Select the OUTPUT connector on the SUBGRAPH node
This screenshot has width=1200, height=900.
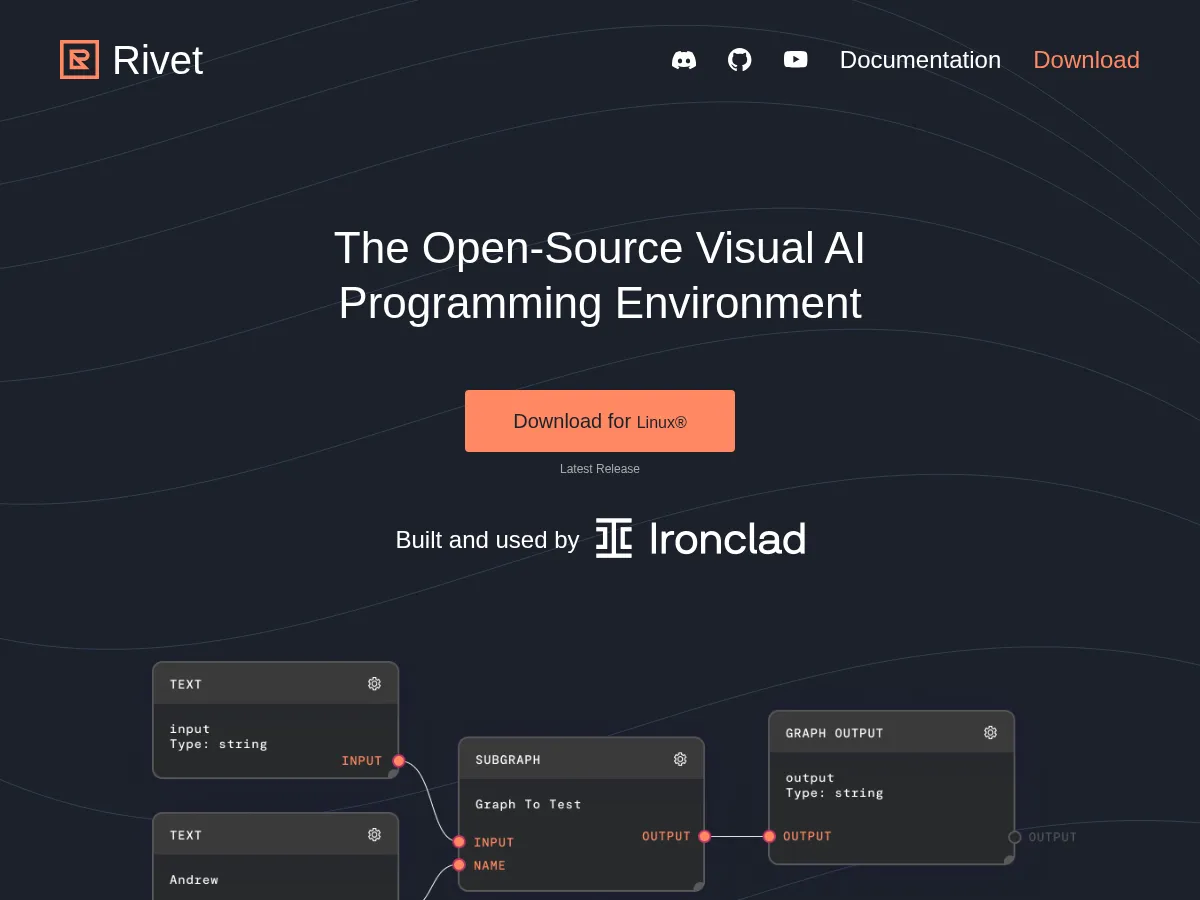(704, 836)
